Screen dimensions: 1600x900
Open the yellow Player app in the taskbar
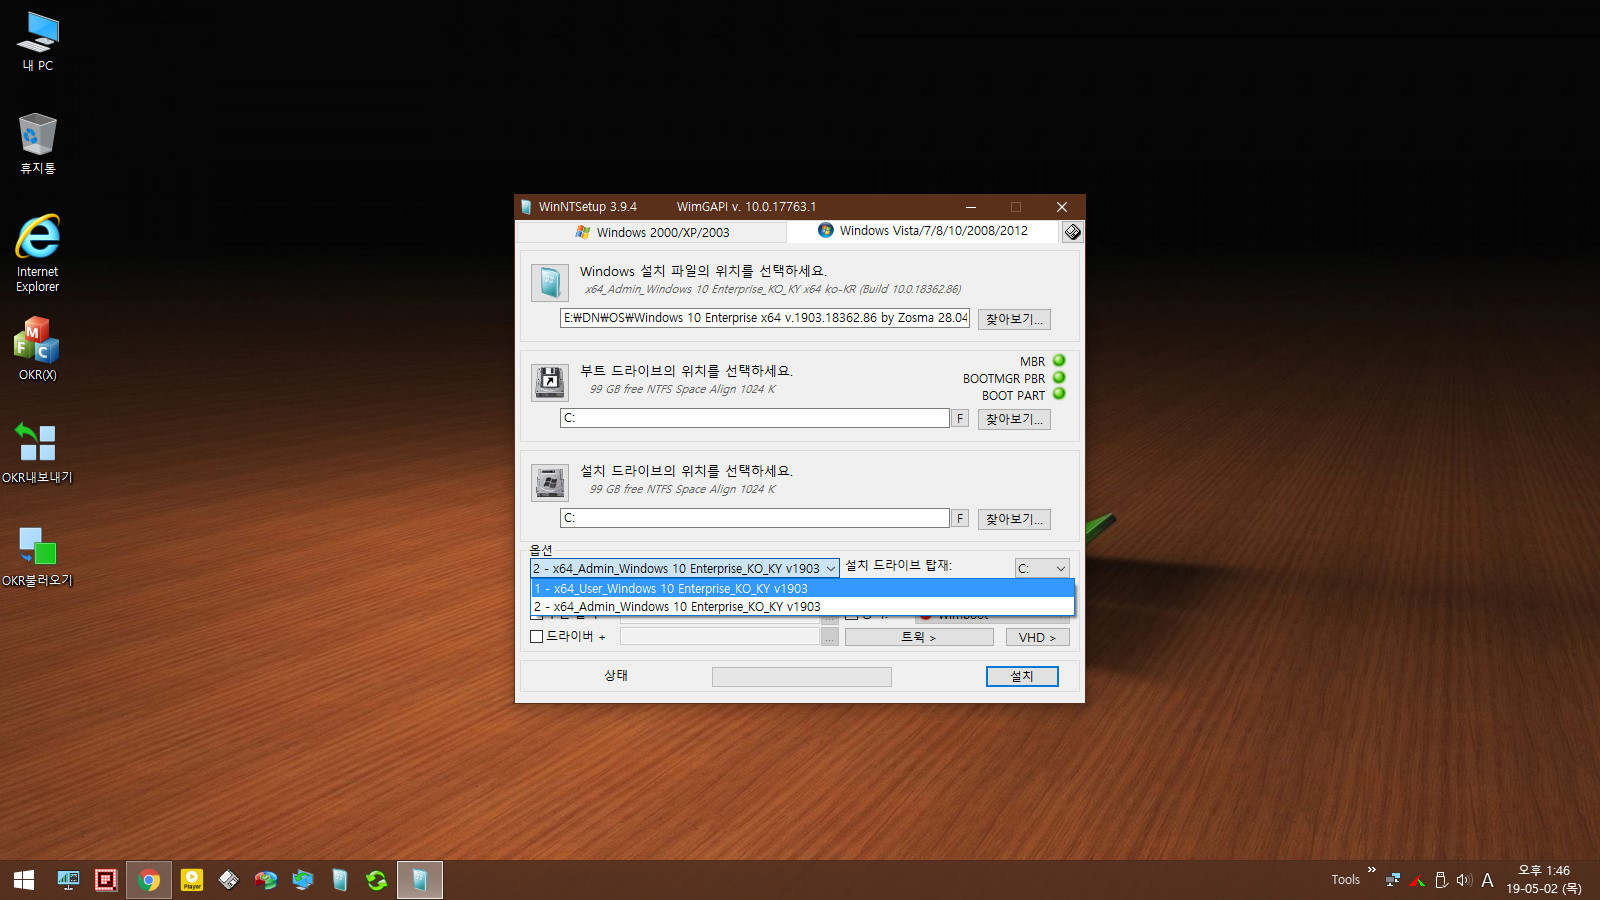[x=192, y=880]
